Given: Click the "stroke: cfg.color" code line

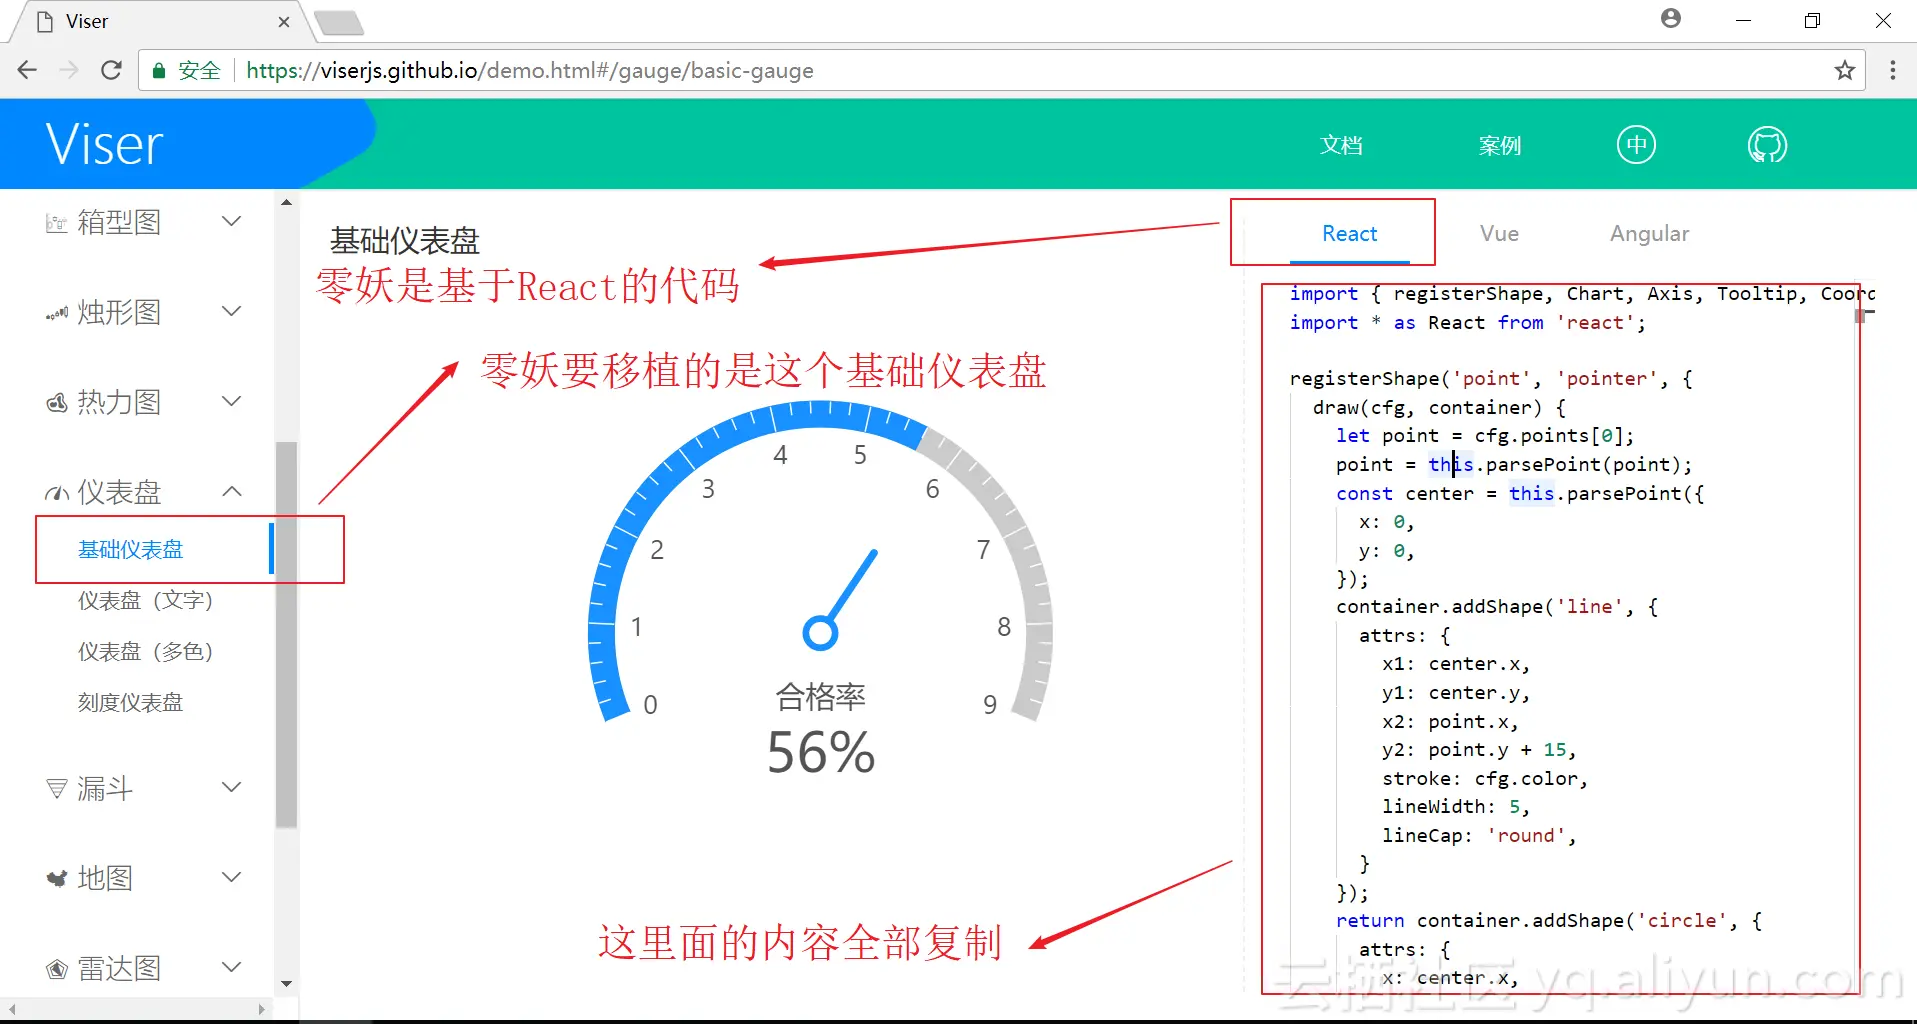Looking at the screenshot, I should (x=1485, y=779).
